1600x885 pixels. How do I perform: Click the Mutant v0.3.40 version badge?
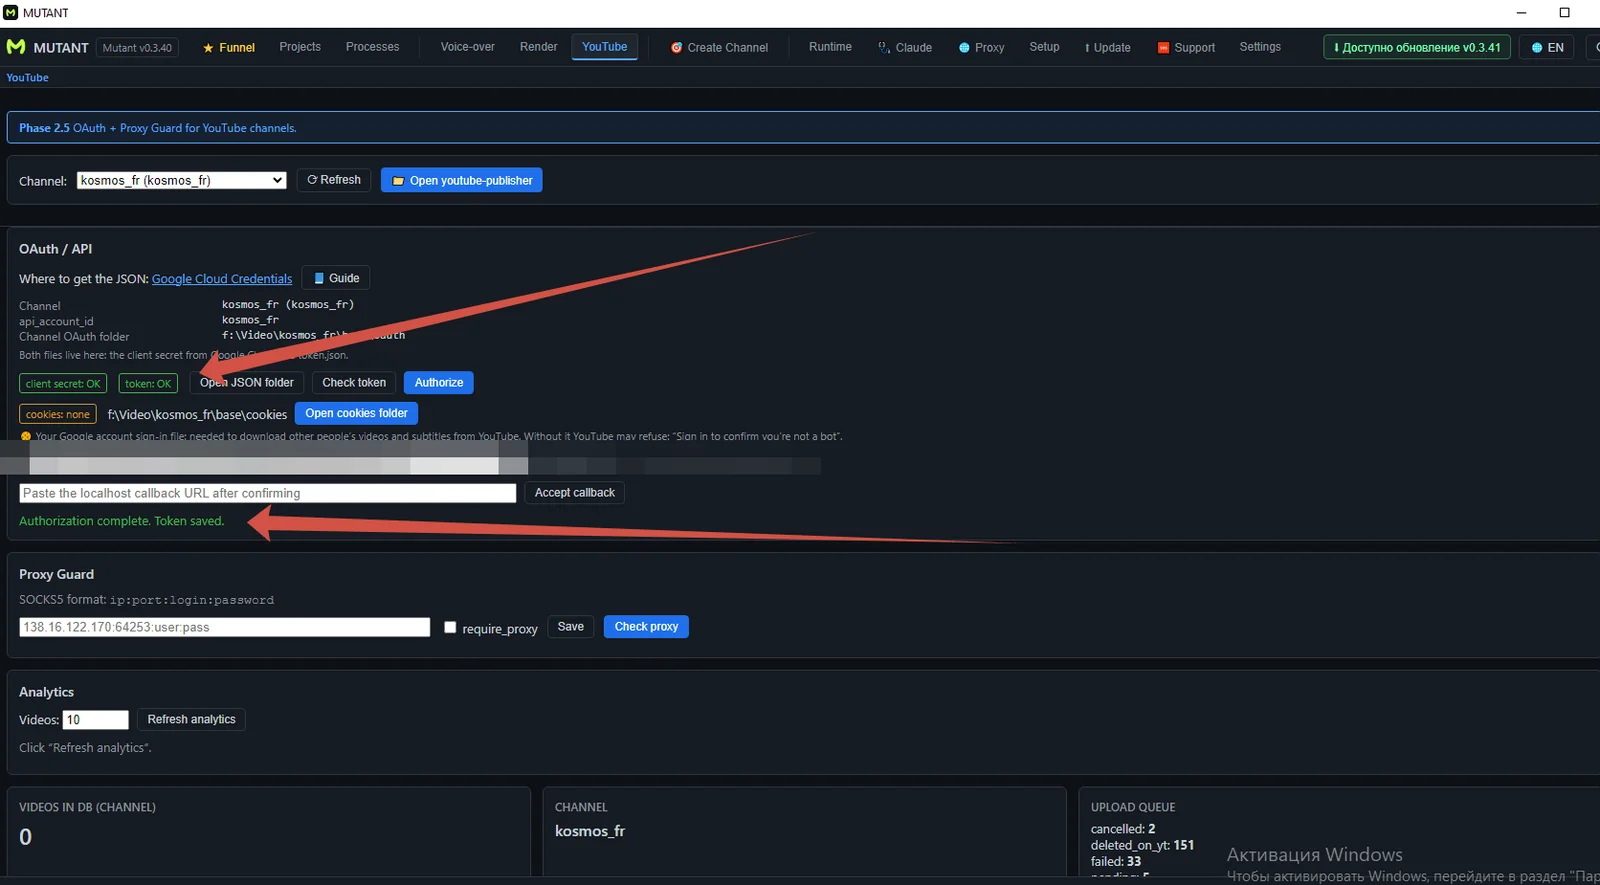137,48
